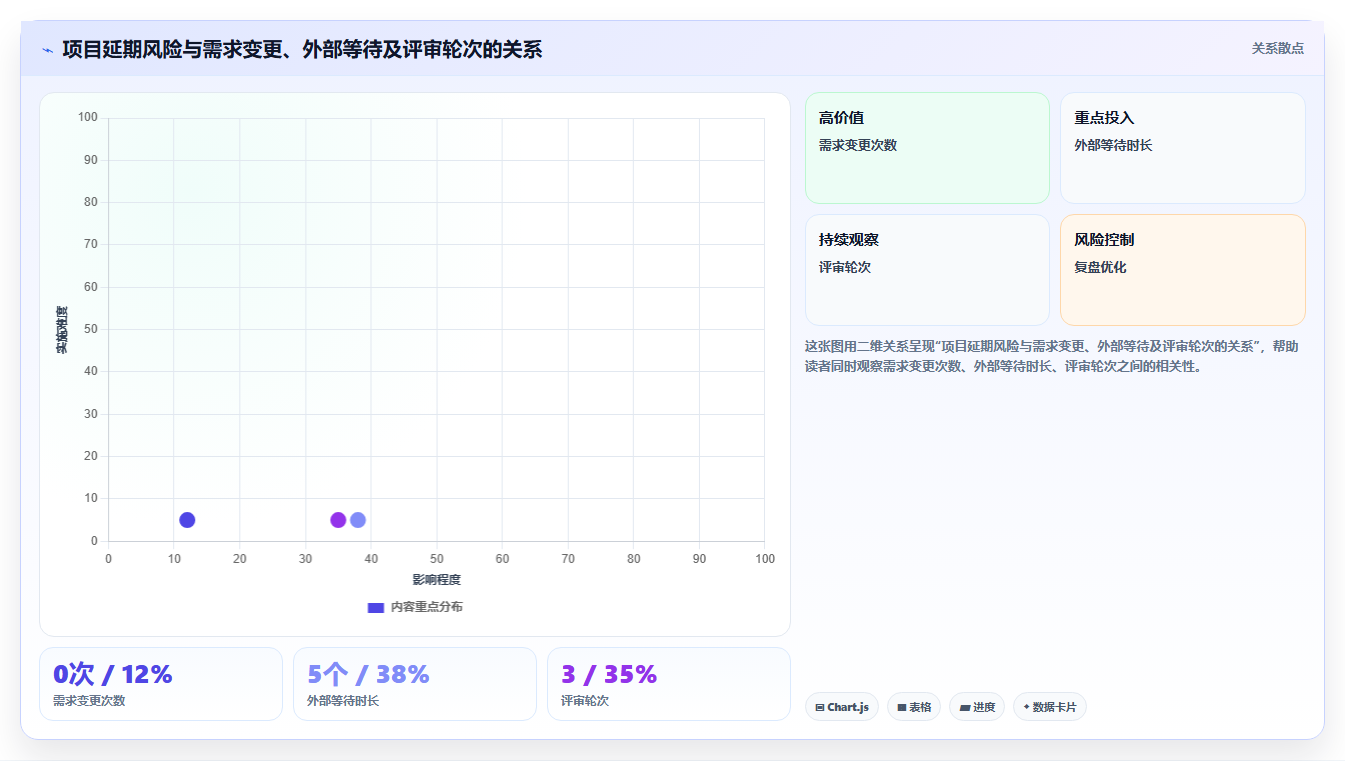This screenshot has height=761, width=1345.
Task: Click the 表格 tag chip
Action: (914, 707)
